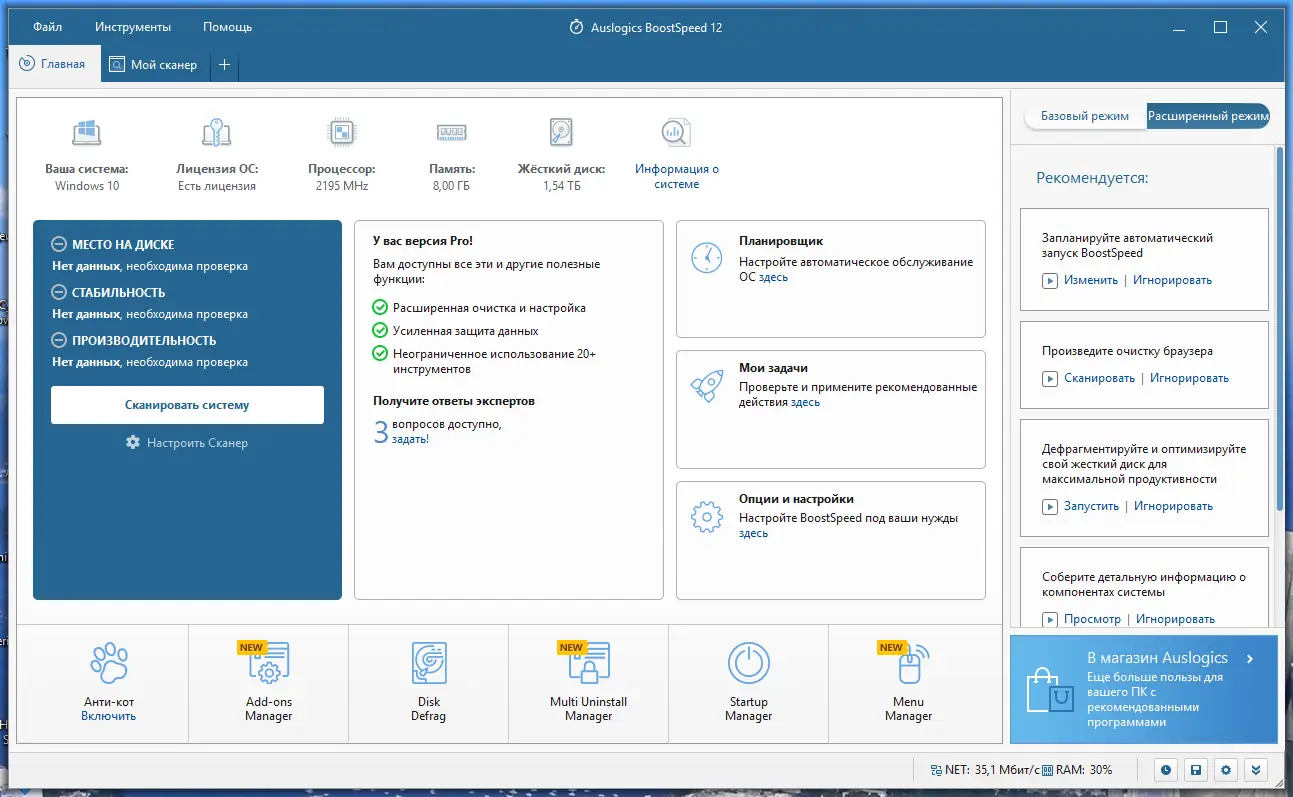The height and width of the screenshot is (797, 1293).
Task: Open settings via the gear icon bottom right
Action: (x=1226, y=770)
